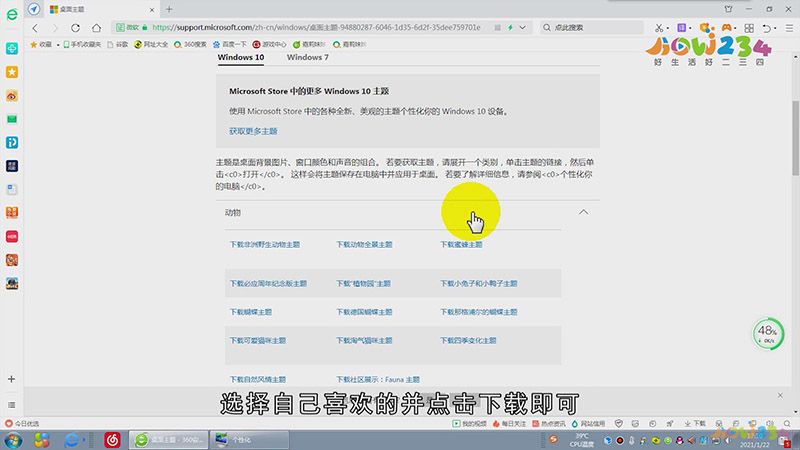
Task: Click the 点此搜索 search box
Action: pyautogui.click(x=592, y=28)
